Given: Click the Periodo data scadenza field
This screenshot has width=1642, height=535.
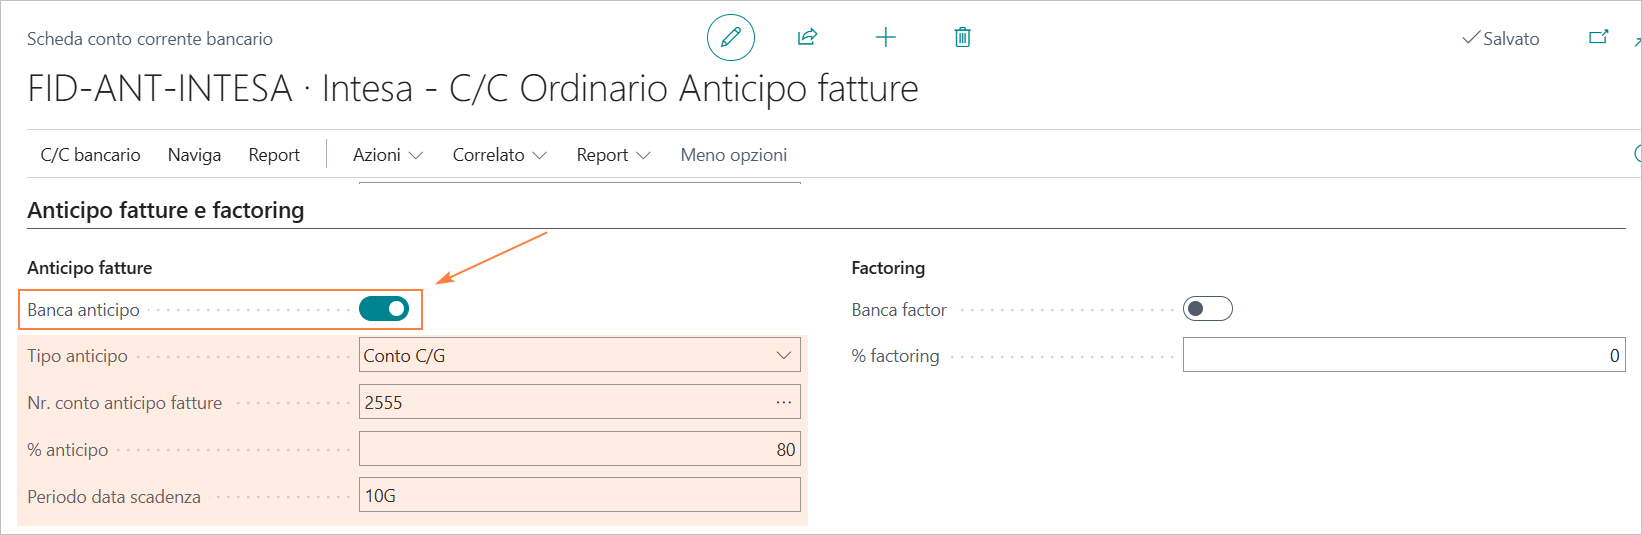Looking at the screenshot, I should (x=580, y=495).
